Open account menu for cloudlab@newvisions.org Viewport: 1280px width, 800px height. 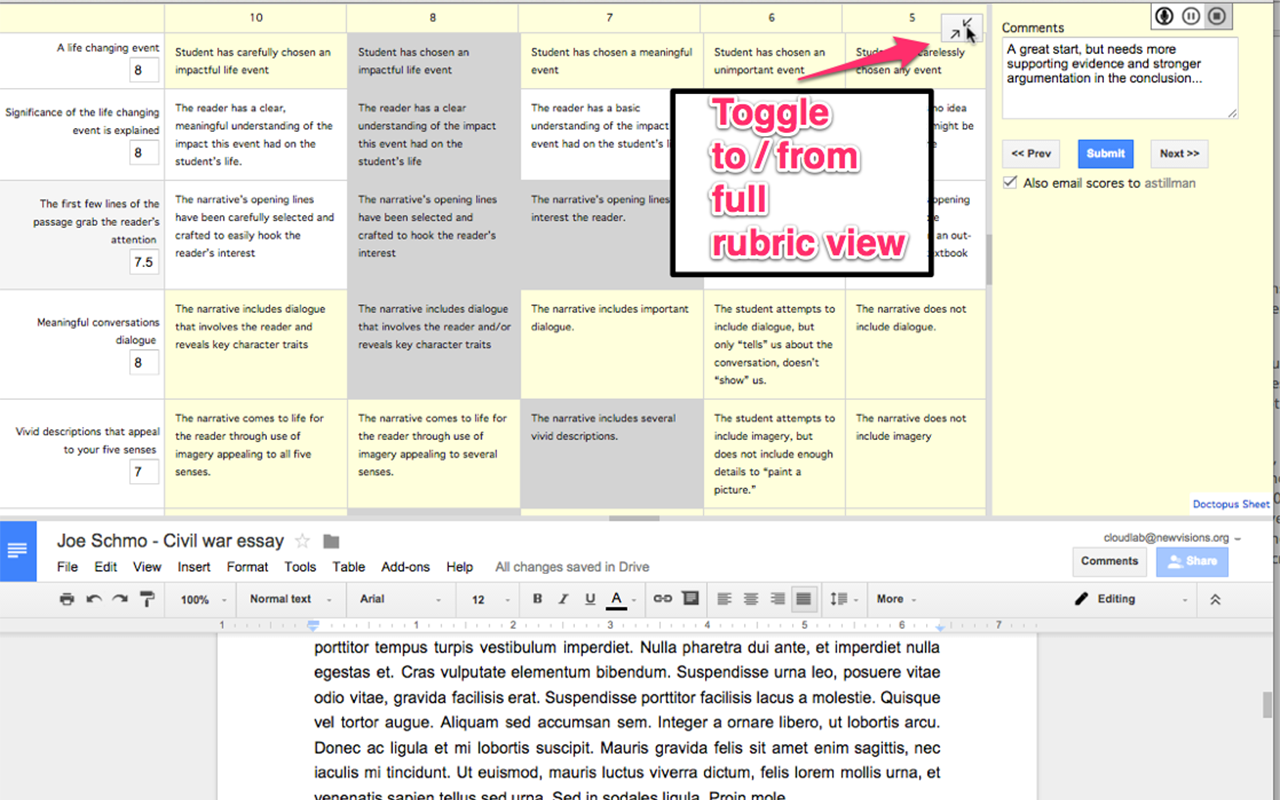(1172, 537)
